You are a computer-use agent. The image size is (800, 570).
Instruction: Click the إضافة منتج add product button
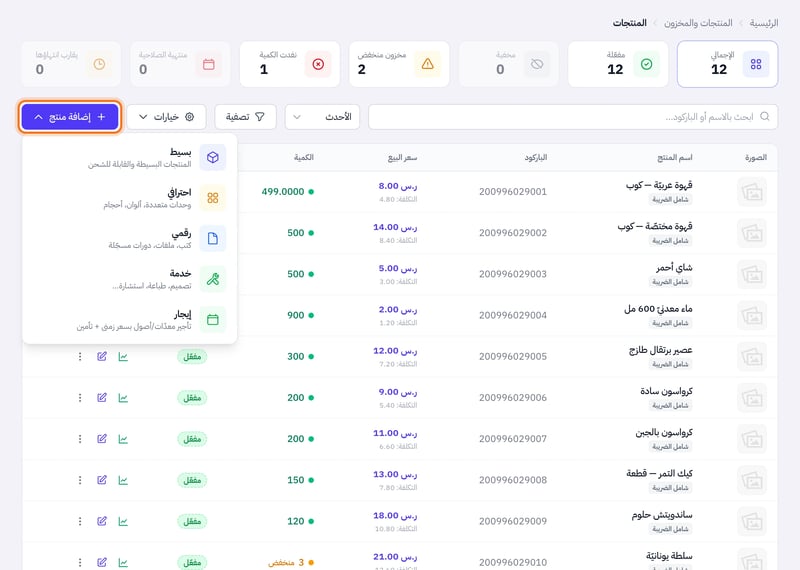click(x=70, y=117)
